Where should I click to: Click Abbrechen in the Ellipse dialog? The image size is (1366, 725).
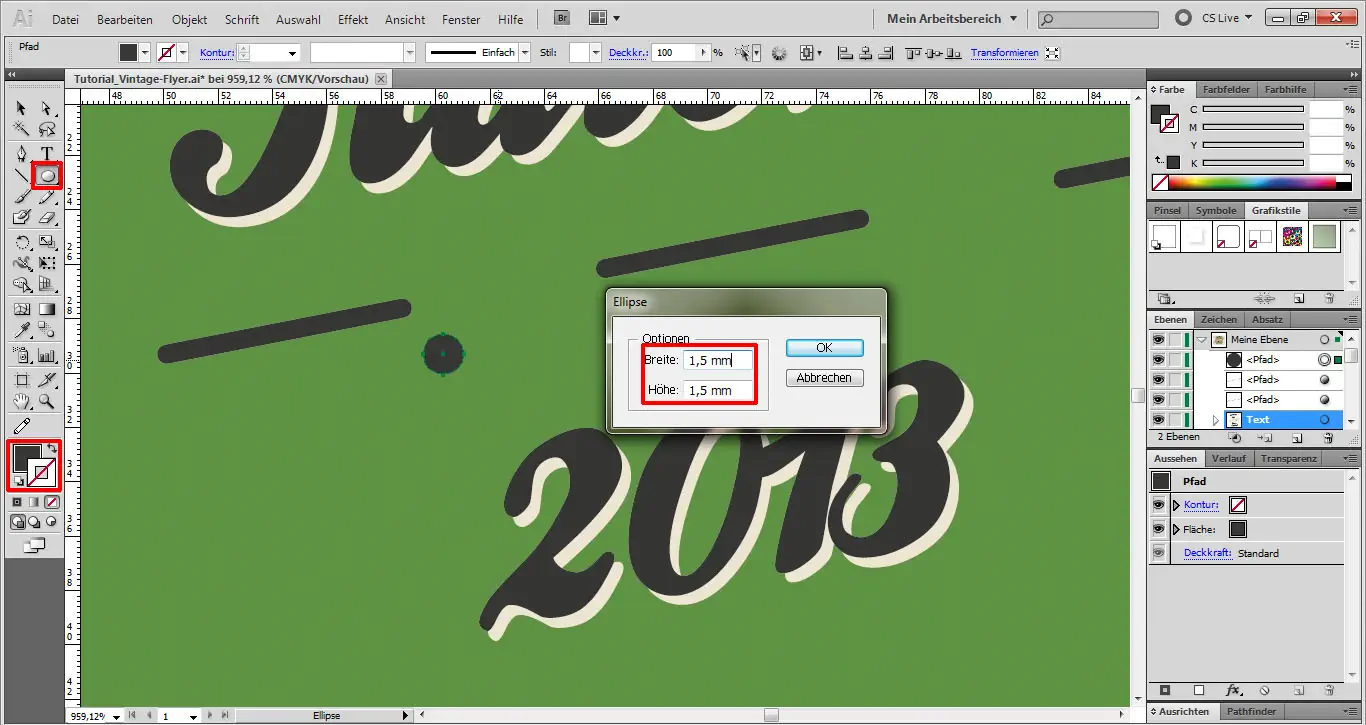pos(824,378)
